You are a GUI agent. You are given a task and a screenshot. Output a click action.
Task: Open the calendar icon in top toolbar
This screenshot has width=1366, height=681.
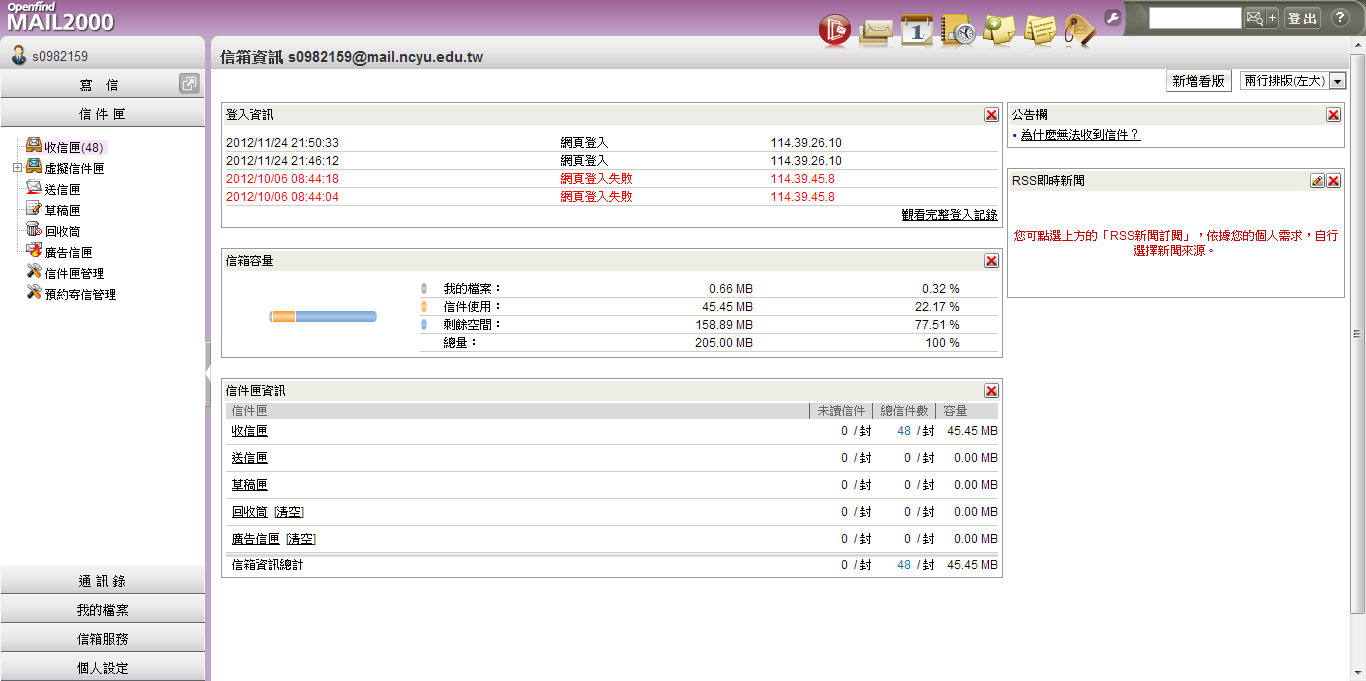(x=917, y=30)
